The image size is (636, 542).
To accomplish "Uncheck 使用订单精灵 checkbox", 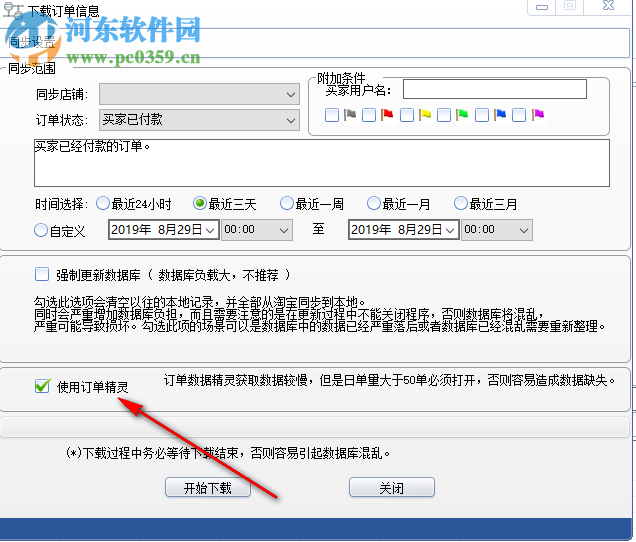I will [x=43, y=386].
